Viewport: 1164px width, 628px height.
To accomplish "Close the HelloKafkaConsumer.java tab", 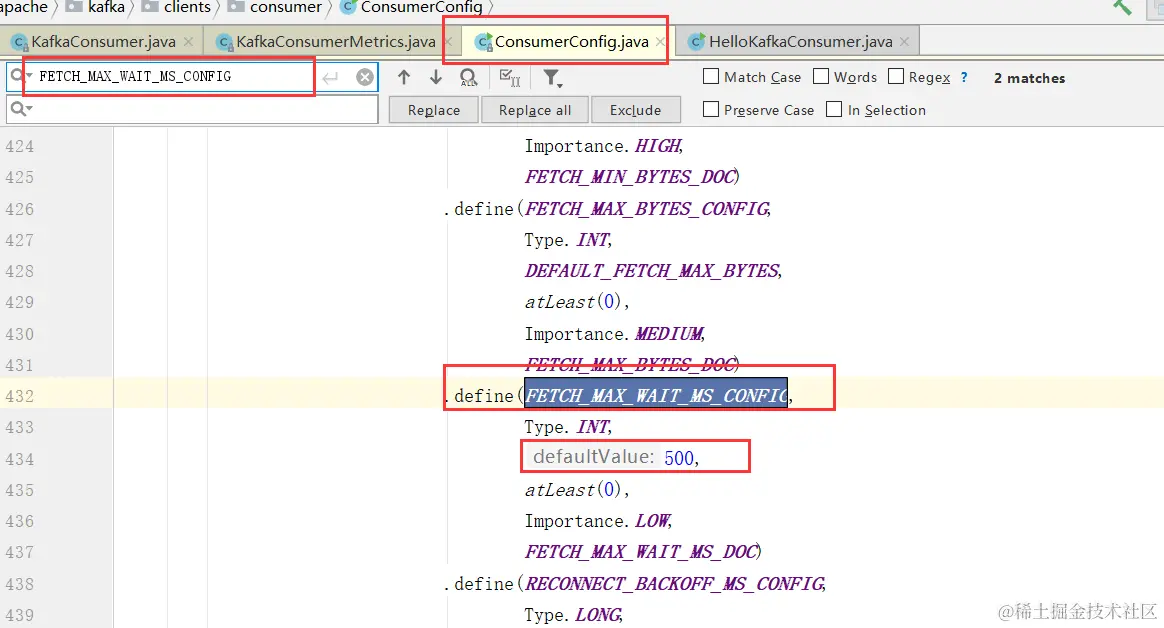I will coord(904,42).
